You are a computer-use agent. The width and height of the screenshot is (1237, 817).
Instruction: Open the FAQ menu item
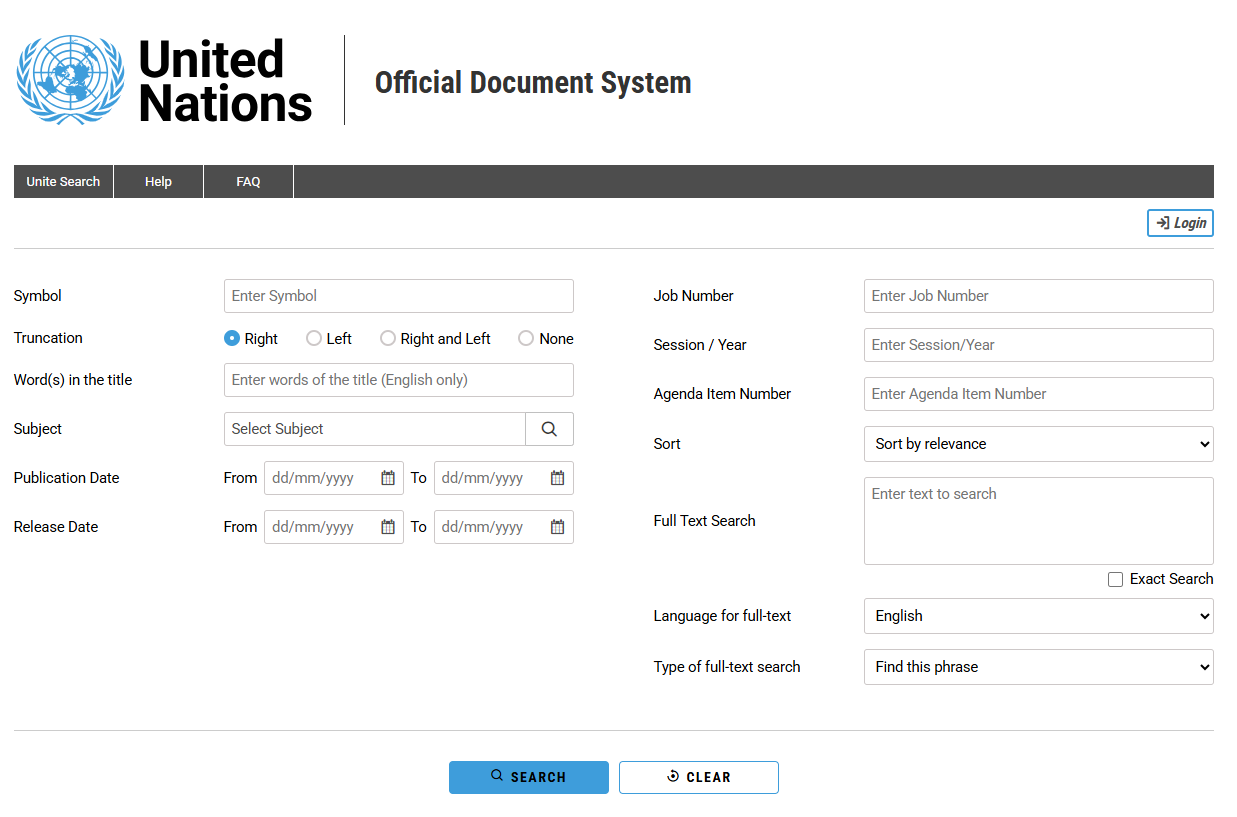coord(248,182)
